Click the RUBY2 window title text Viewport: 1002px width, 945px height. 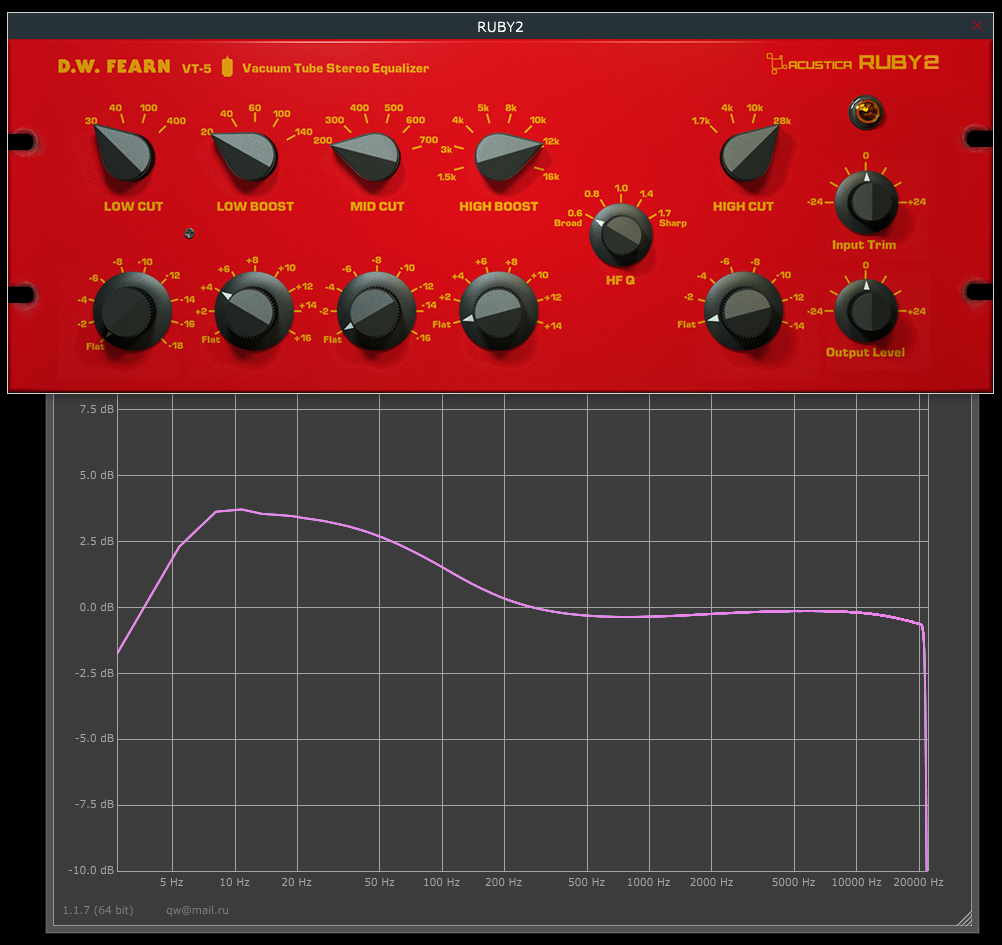click(x=500, y=27)
